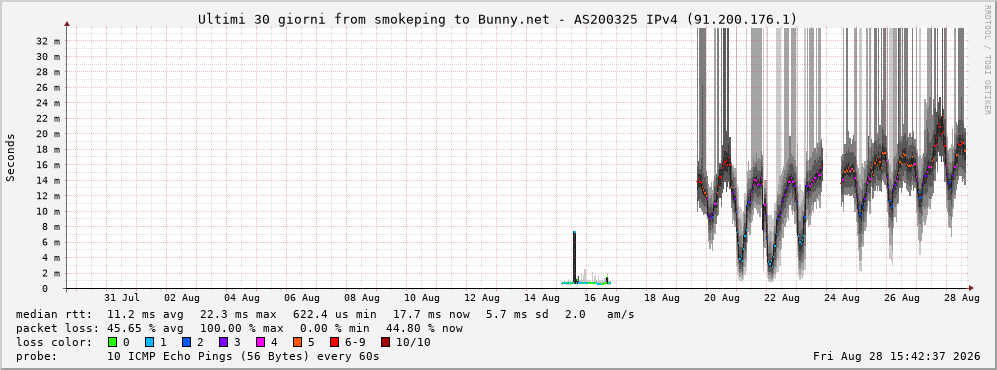Click the tall black spike near 15 Aug
The height and width of the screenshot is (370, 997).
[x=574, y=257]
